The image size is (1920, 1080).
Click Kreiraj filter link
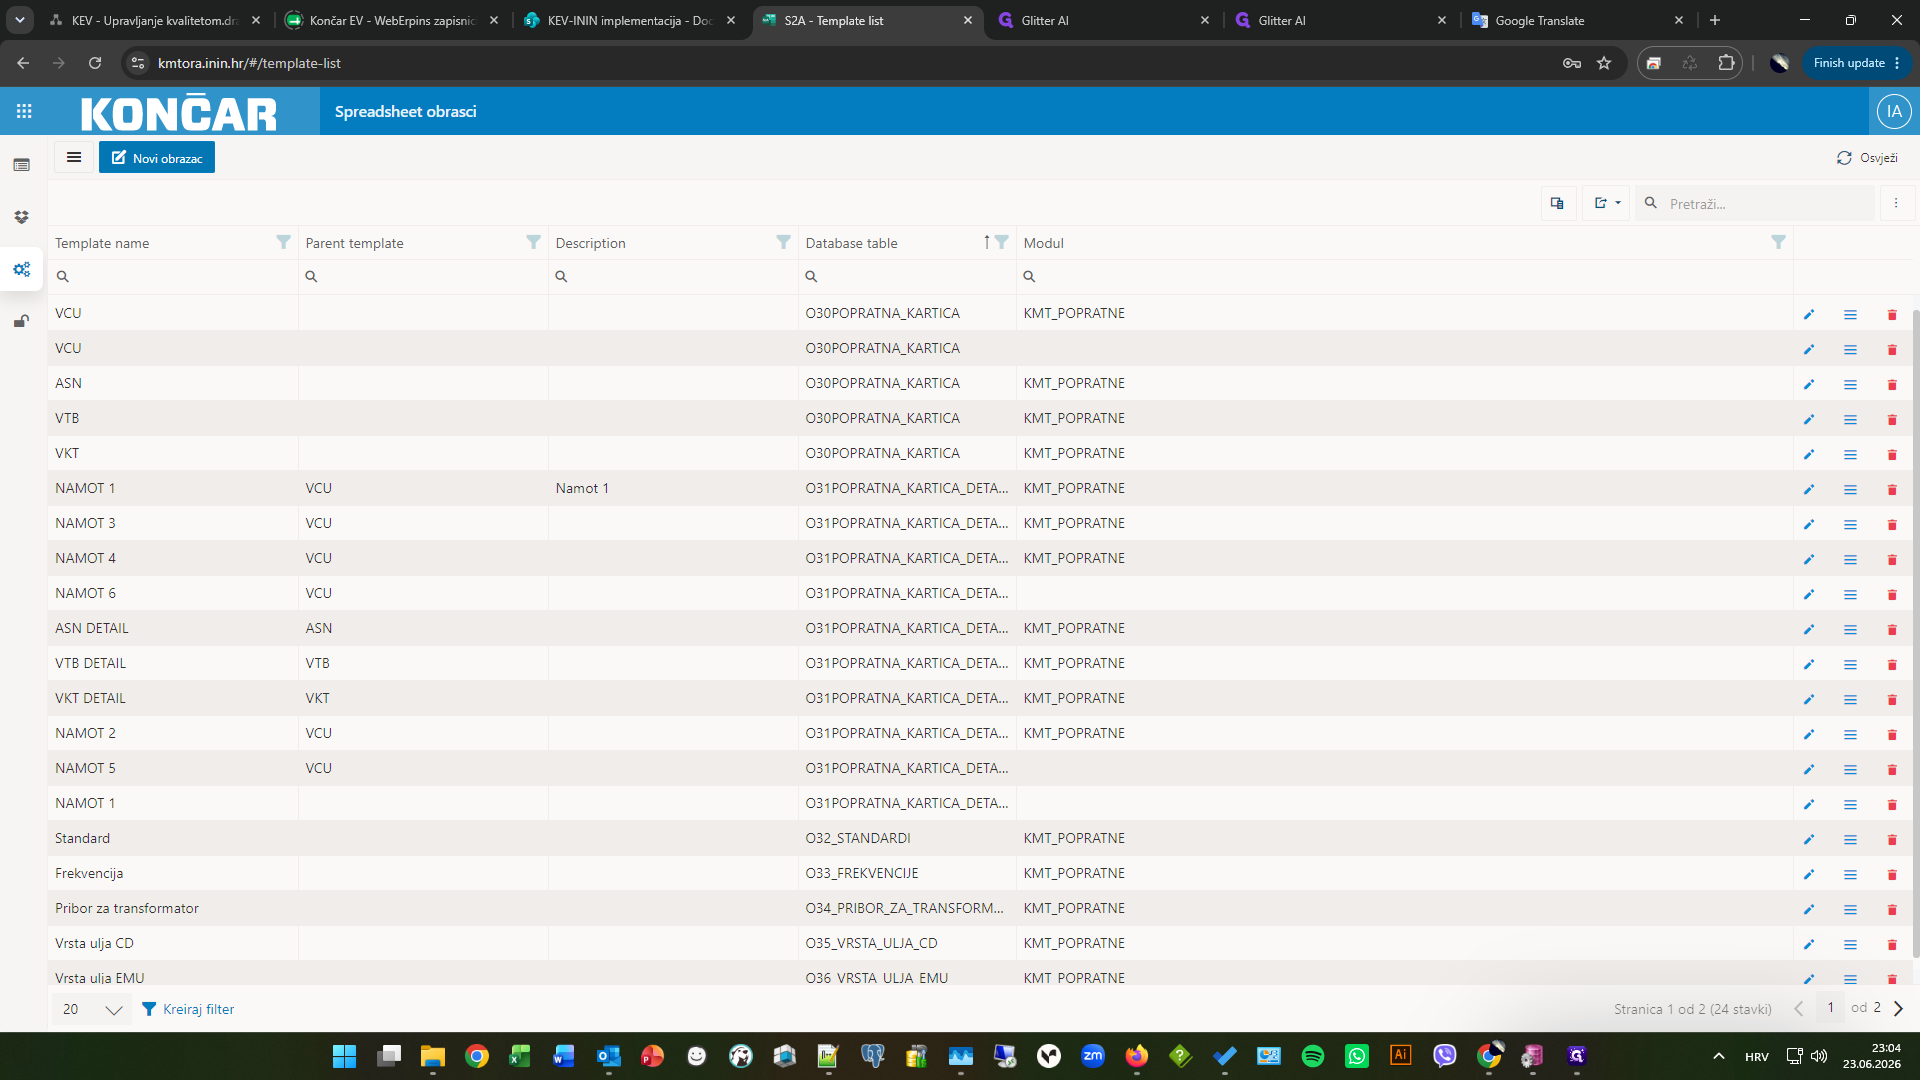[188, 1009]
